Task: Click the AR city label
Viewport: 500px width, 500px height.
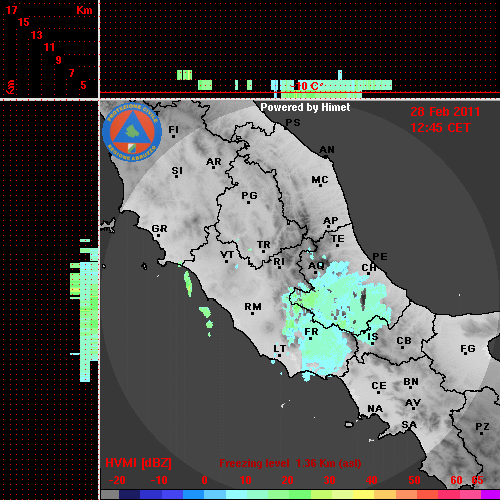Action: (214, 162)
